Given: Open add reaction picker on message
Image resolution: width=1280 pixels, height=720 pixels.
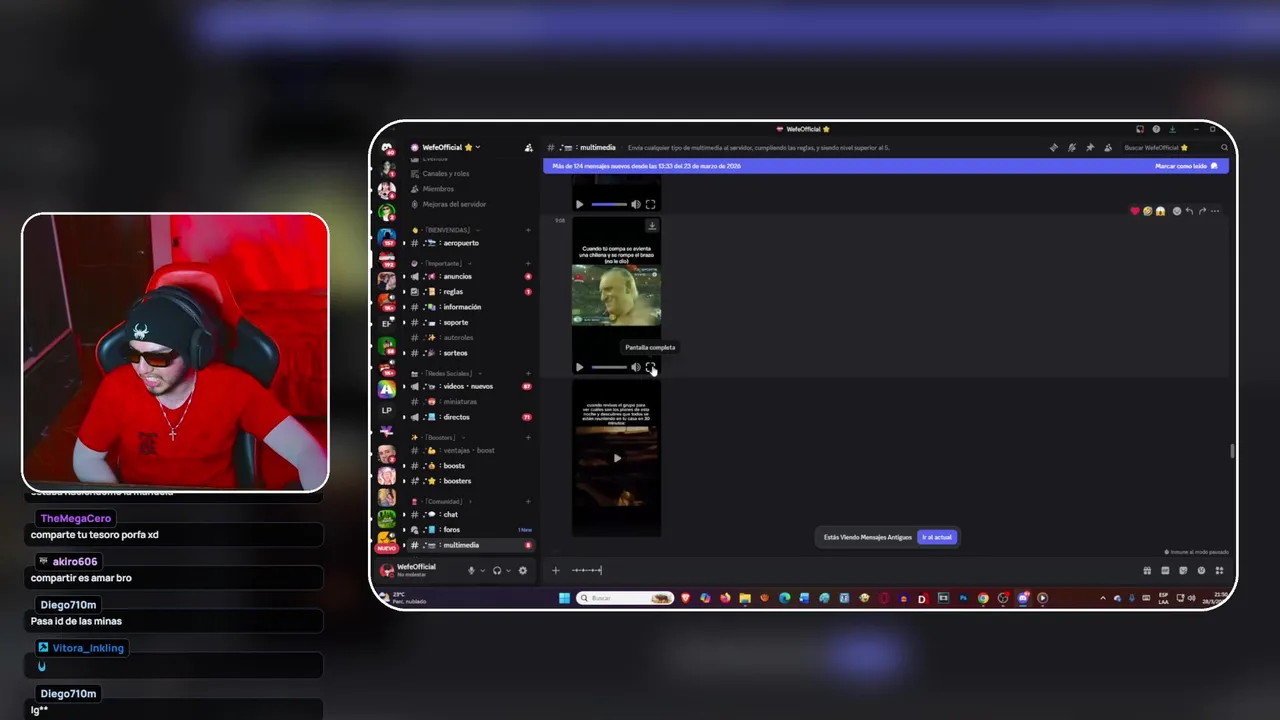Looking at the screenshot, I should pyautogui.click(x=1177, y=211).
